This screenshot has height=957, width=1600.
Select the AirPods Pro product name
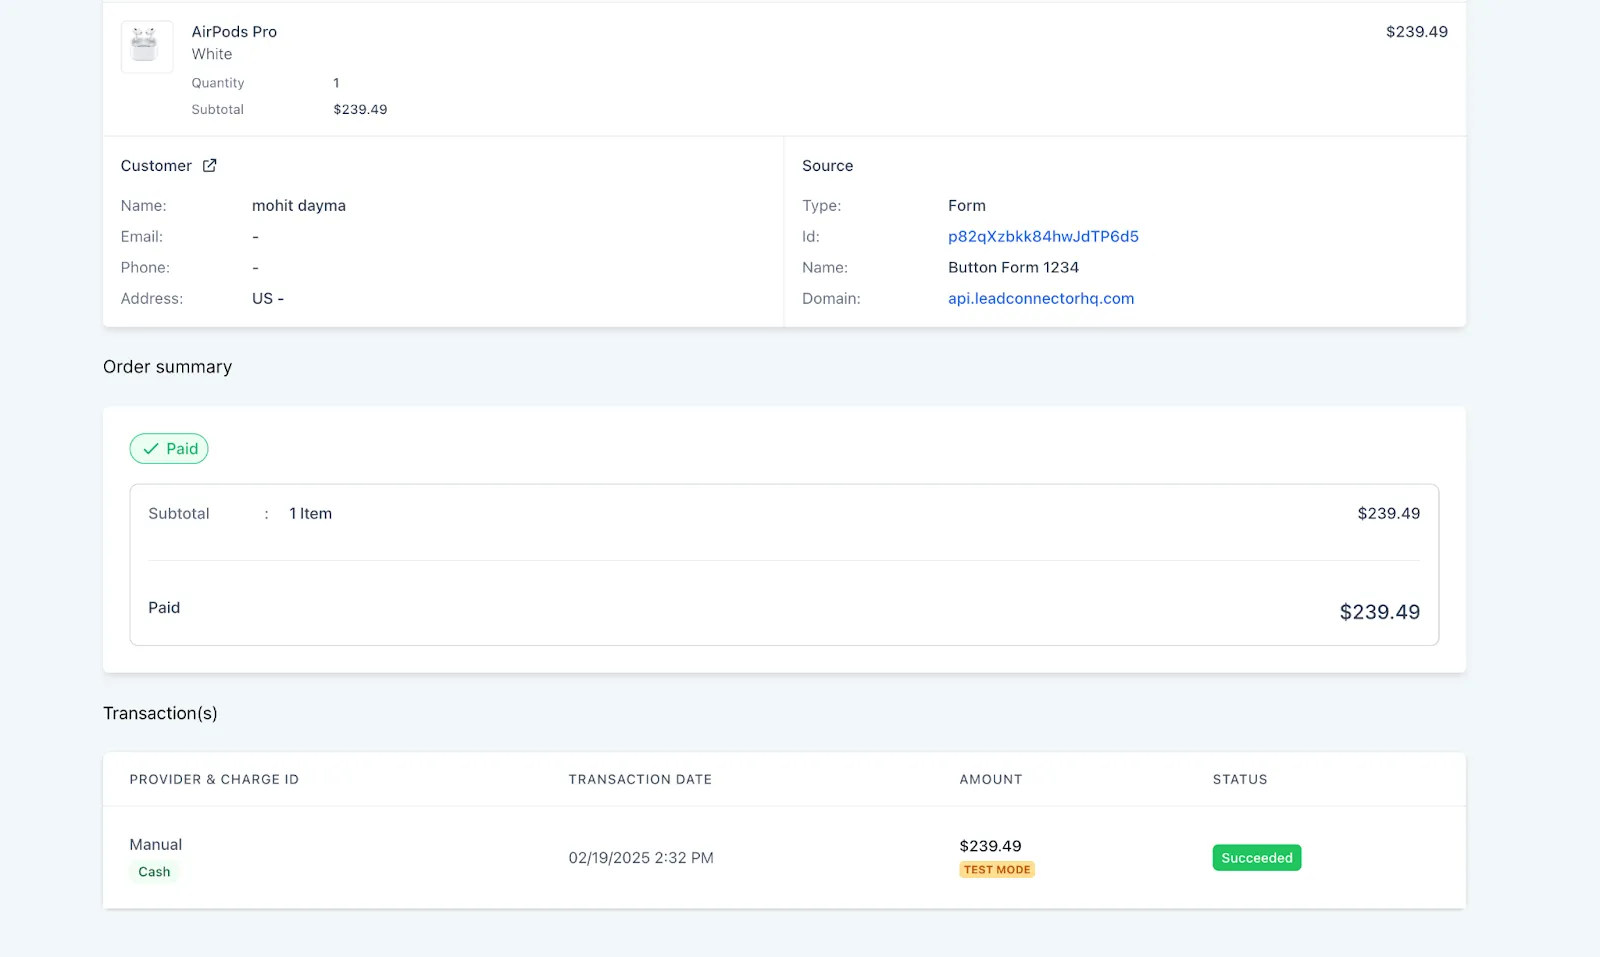click(x=234, y=32)
